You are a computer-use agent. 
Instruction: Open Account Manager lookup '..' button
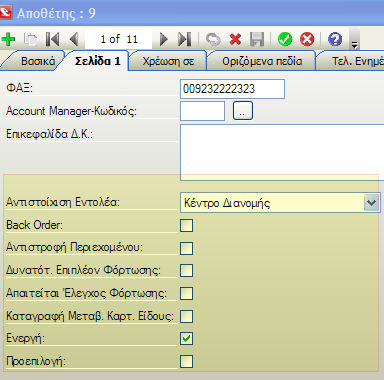coord(243,111)
